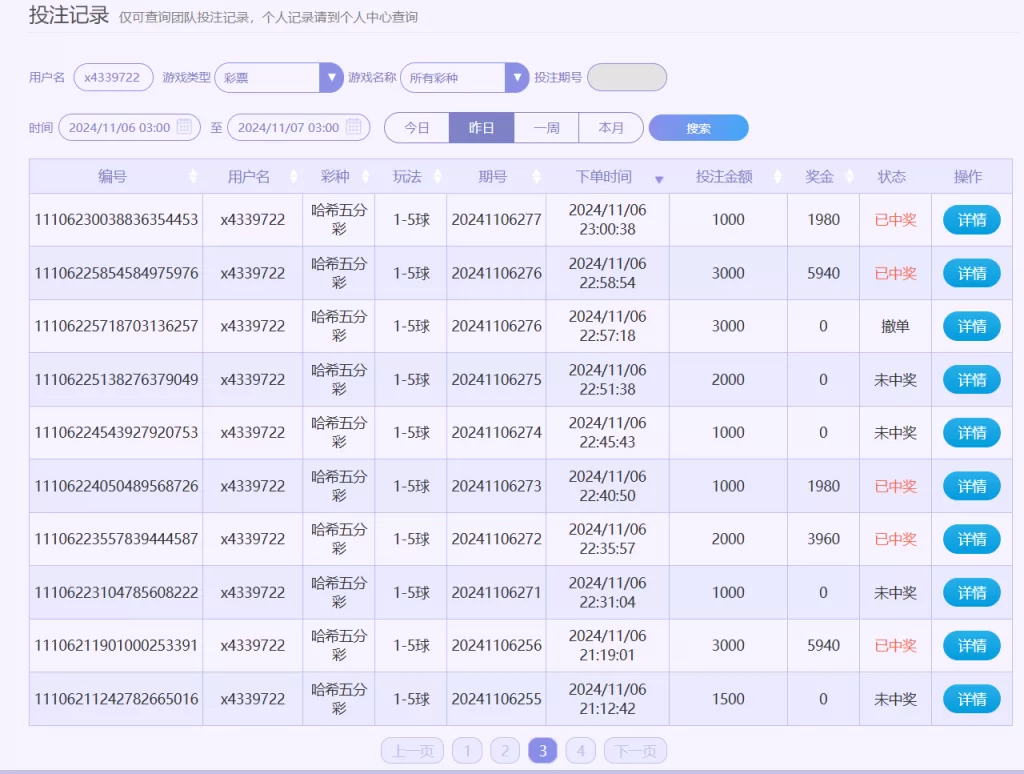
Task: Click the 3960 prize amount cell
Action: click(824, 539)
